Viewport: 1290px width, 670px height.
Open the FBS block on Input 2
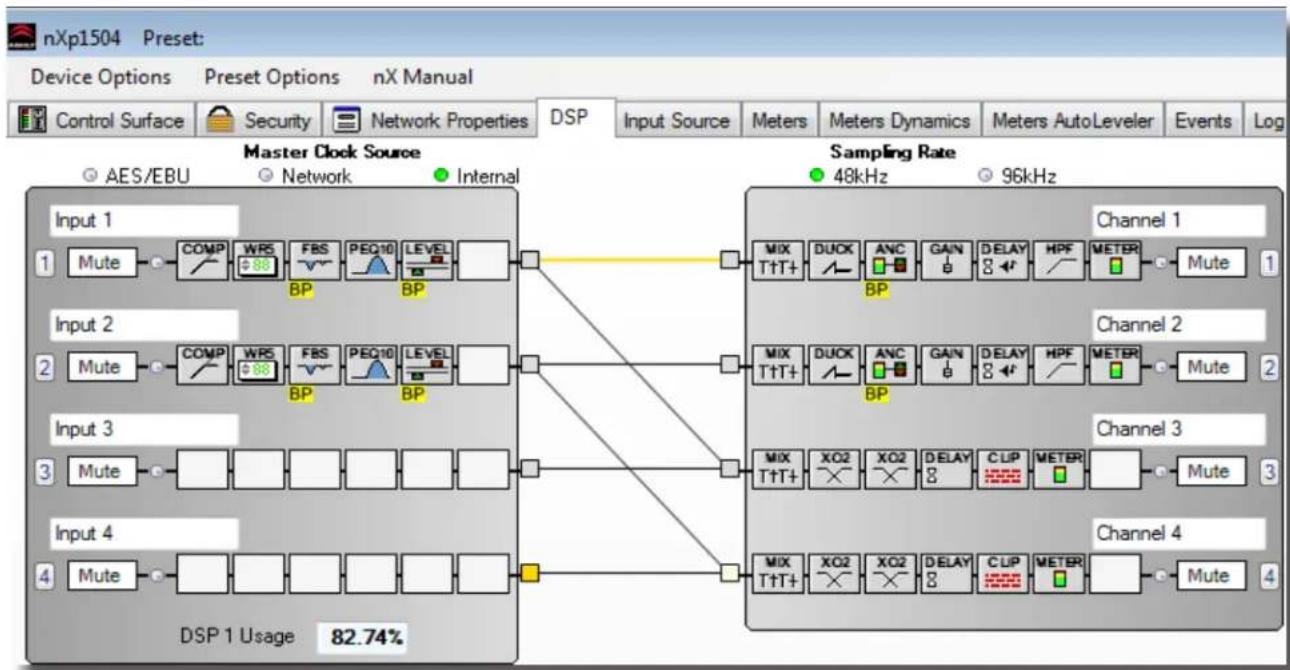[x=316, y=366]
